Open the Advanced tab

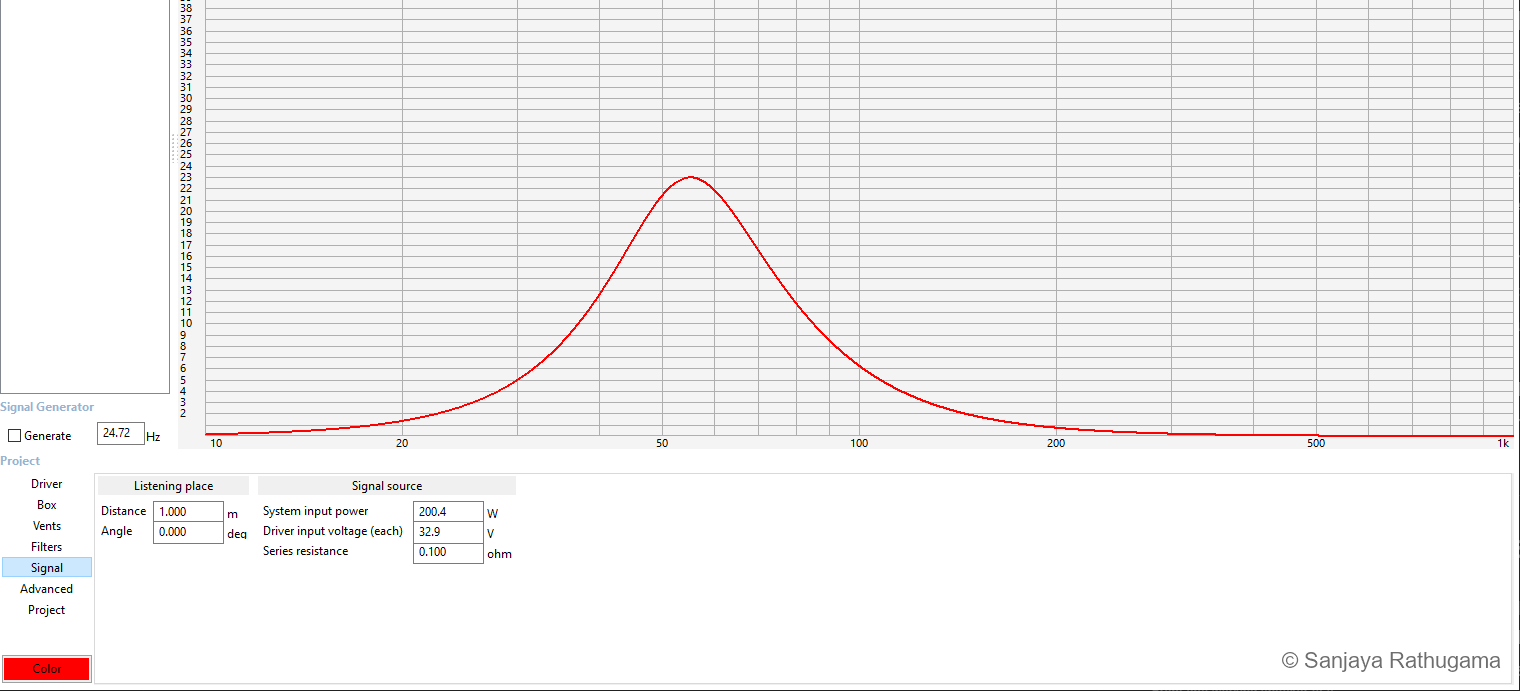(47, 589)
